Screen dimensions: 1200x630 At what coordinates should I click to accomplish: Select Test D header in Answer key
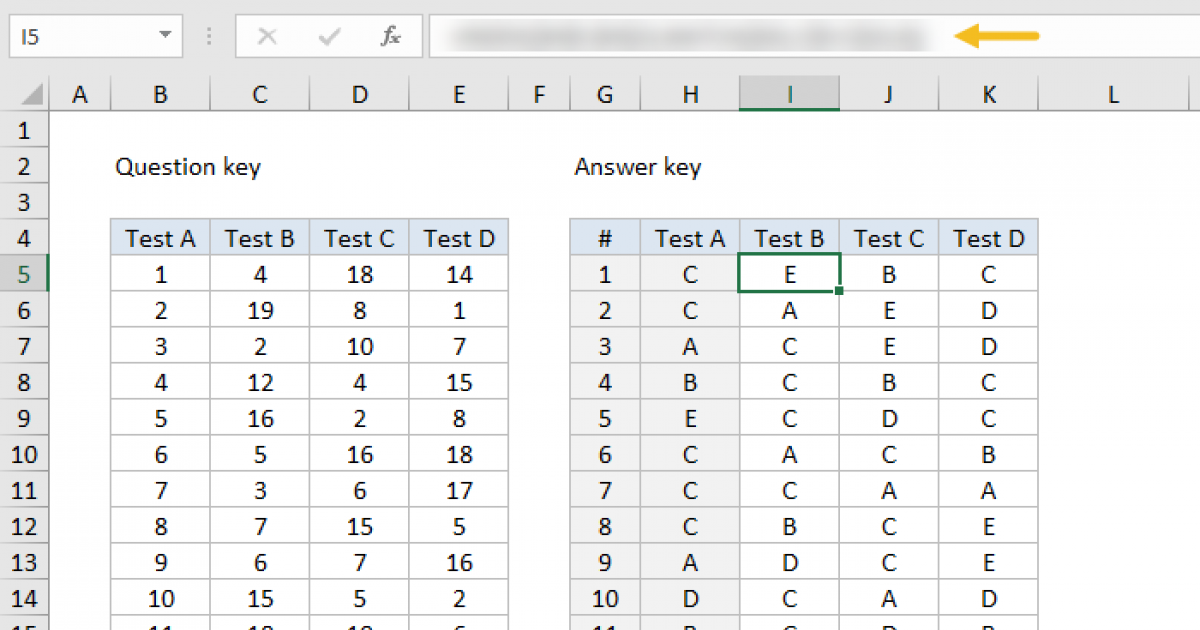click(988, 238)
